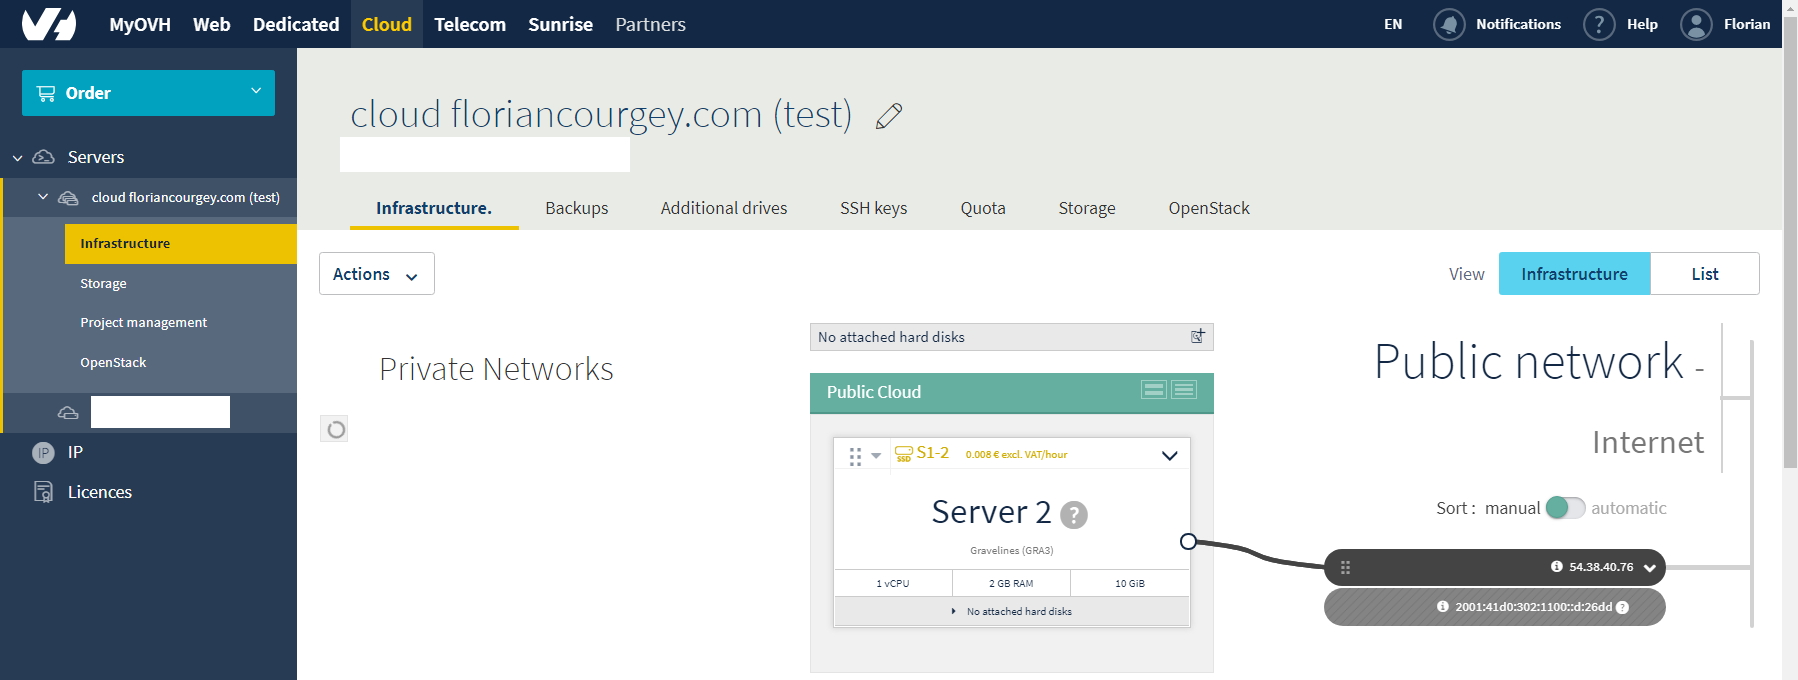Click the Help question mark icon

pyautogui.click(x=1598, y=24)
